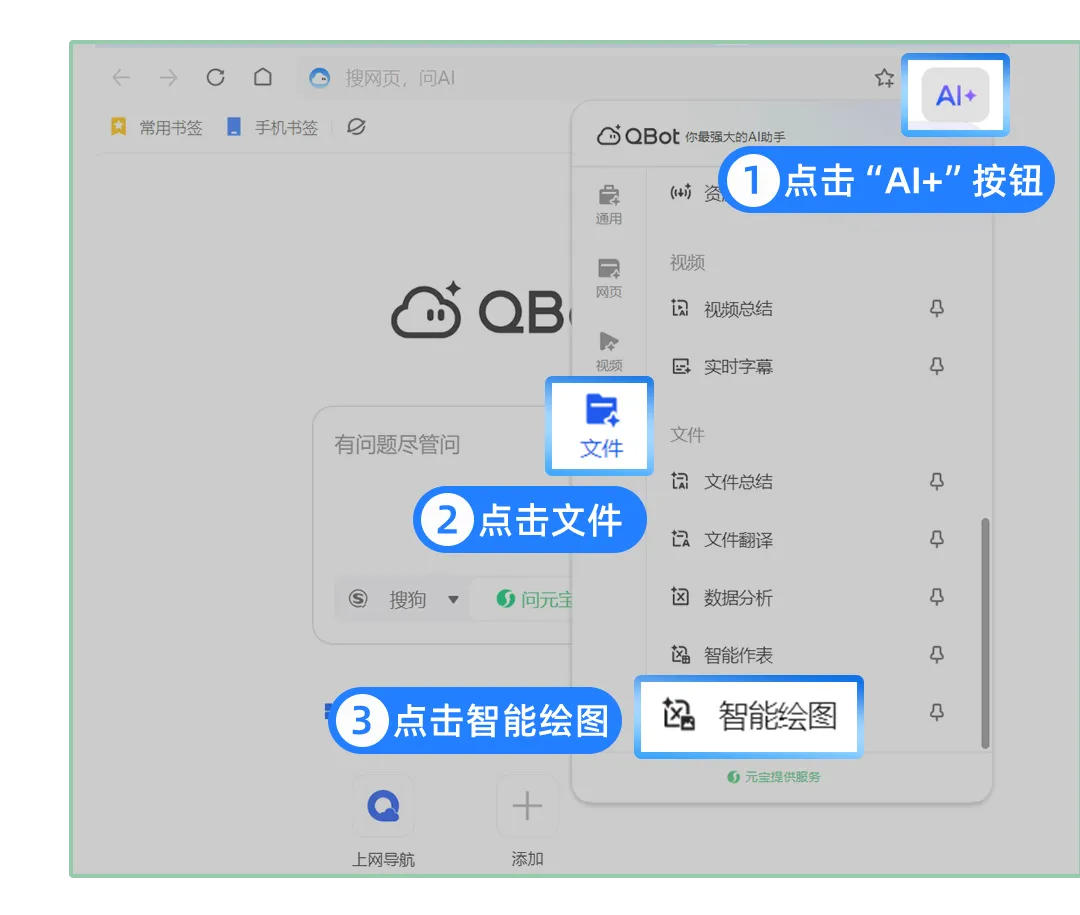1080x915 pixels.
Task: Open 常用书签 bookmarks folder
Action: click(157, 127)
